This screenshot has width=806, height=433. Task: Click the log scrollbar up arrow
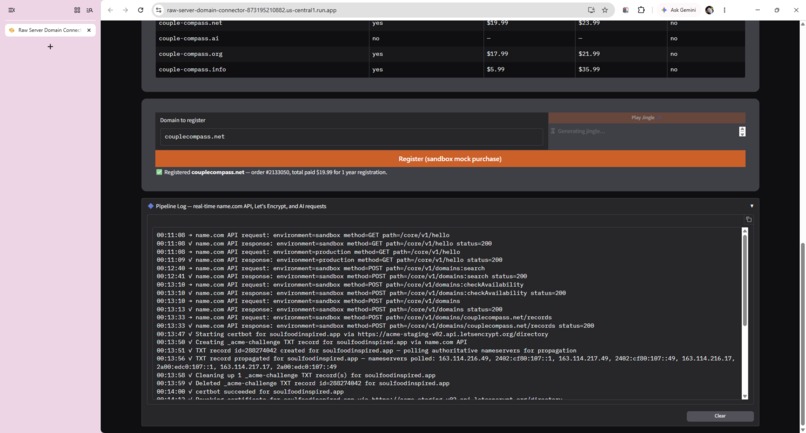(744, 231)
